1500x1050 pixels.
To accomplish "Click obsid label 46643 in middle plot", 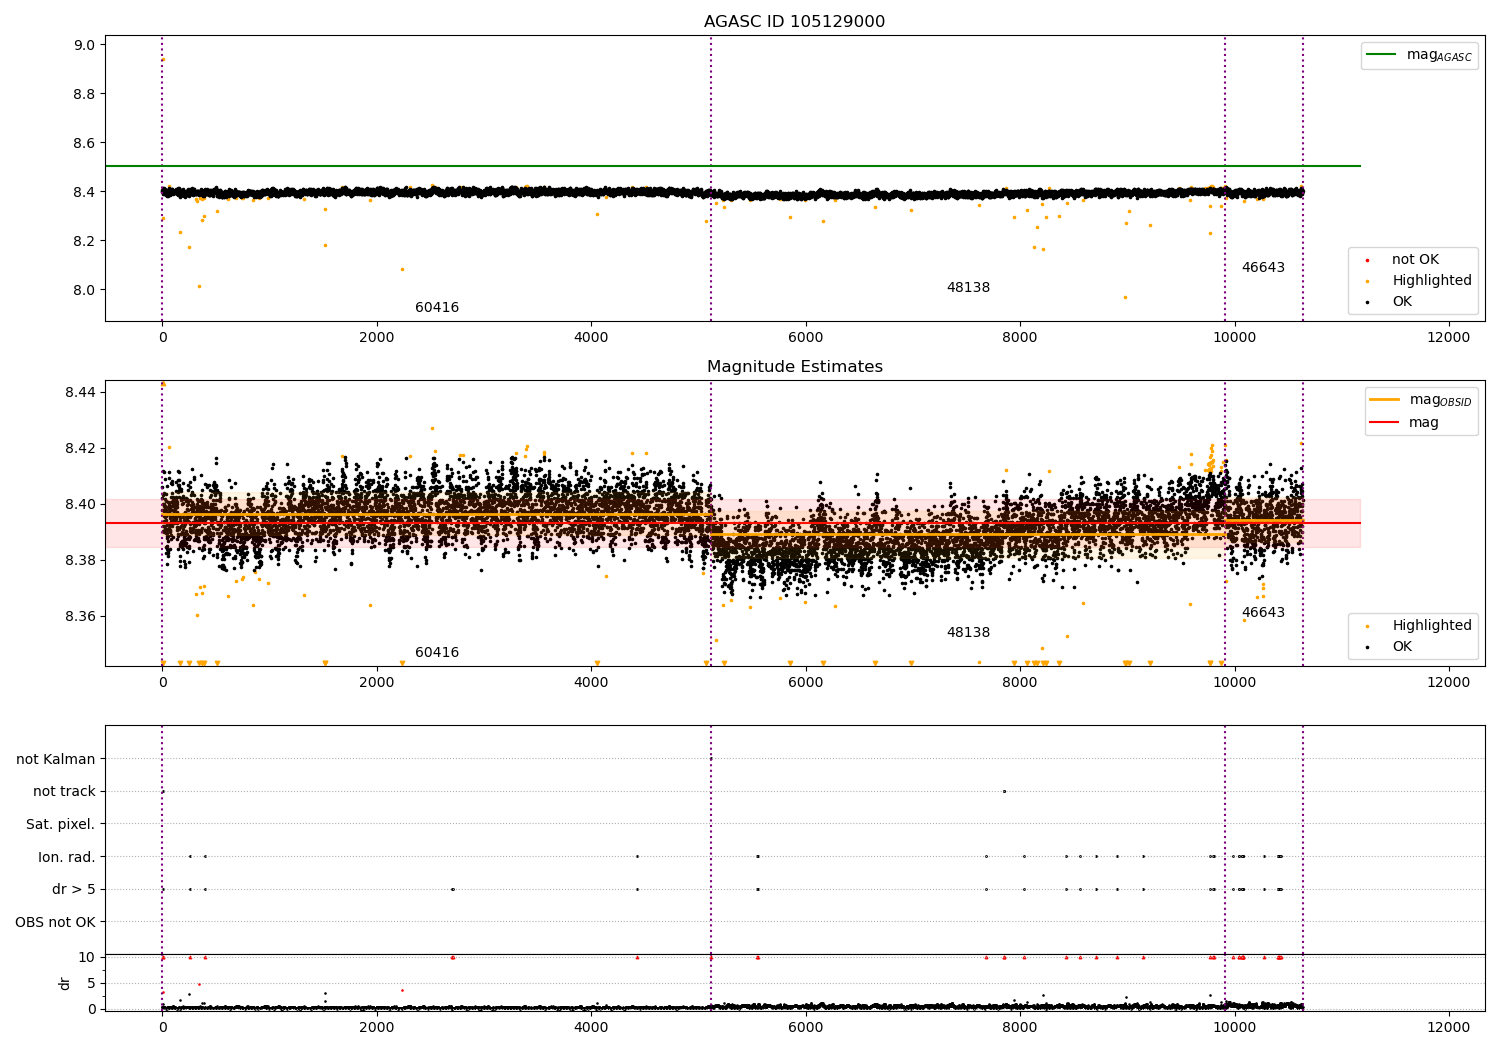I will pyautogui.click(x=1263, y=613).
